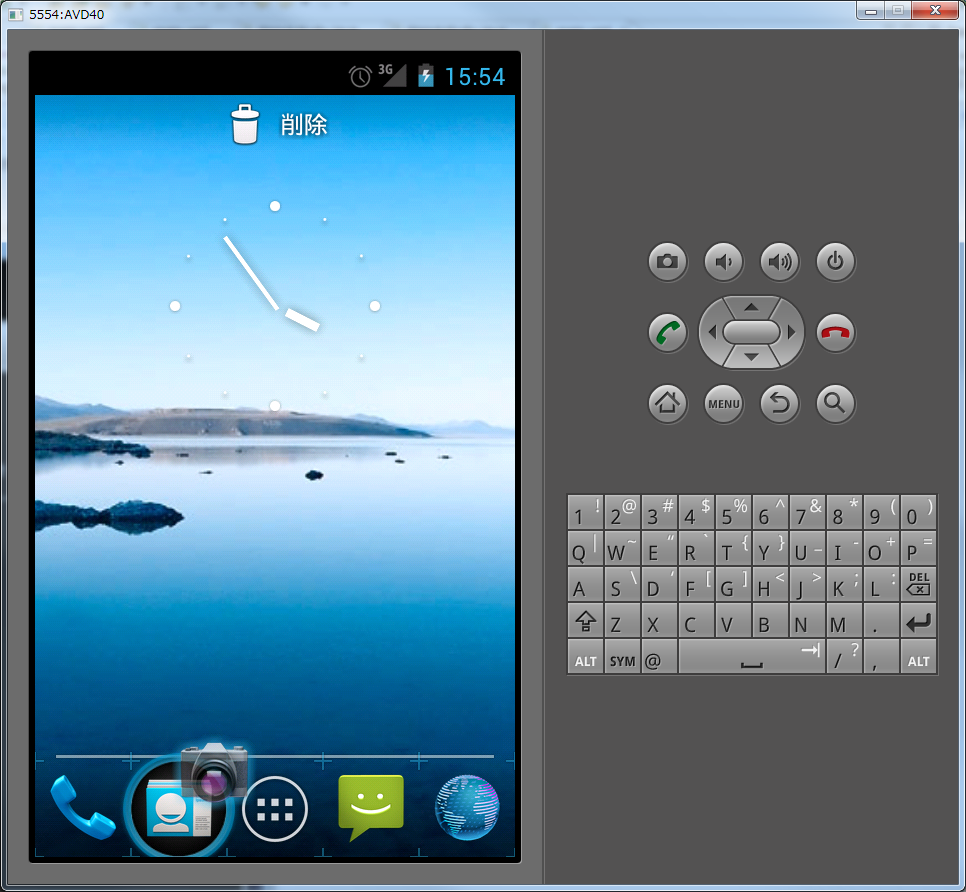Click the 5 % key
This screenshot has height=892, width=966.
coord(733,513)
